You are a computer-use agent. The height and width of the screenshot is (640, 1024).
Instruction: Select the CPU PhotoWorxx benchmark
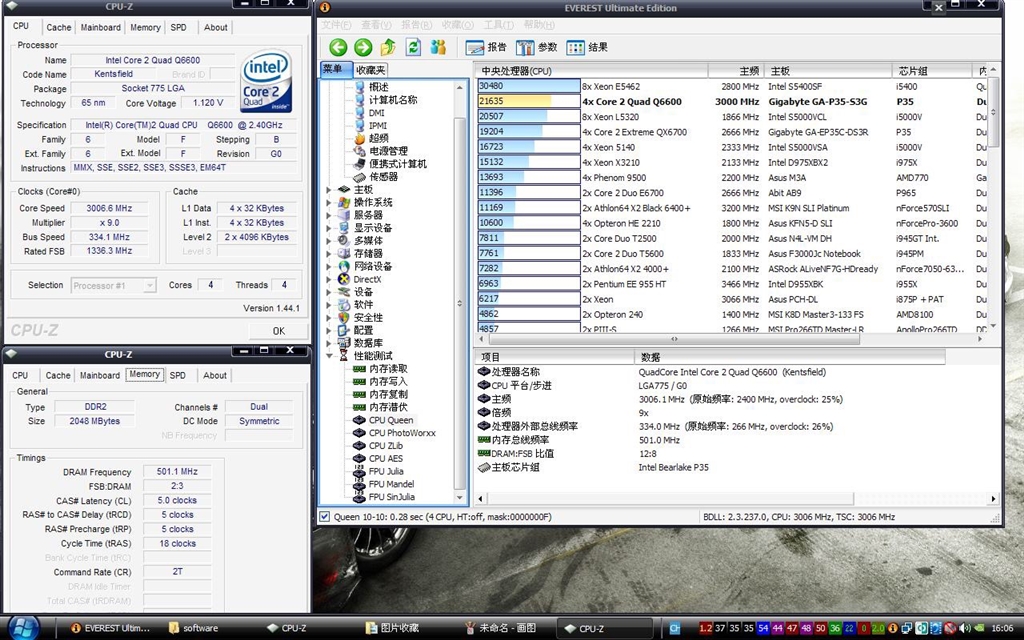tap(402, 433)
